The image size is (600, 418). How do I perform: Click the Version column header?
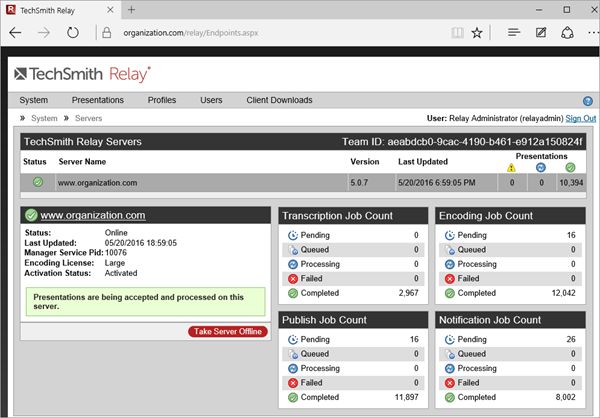(x=365, y=162)
